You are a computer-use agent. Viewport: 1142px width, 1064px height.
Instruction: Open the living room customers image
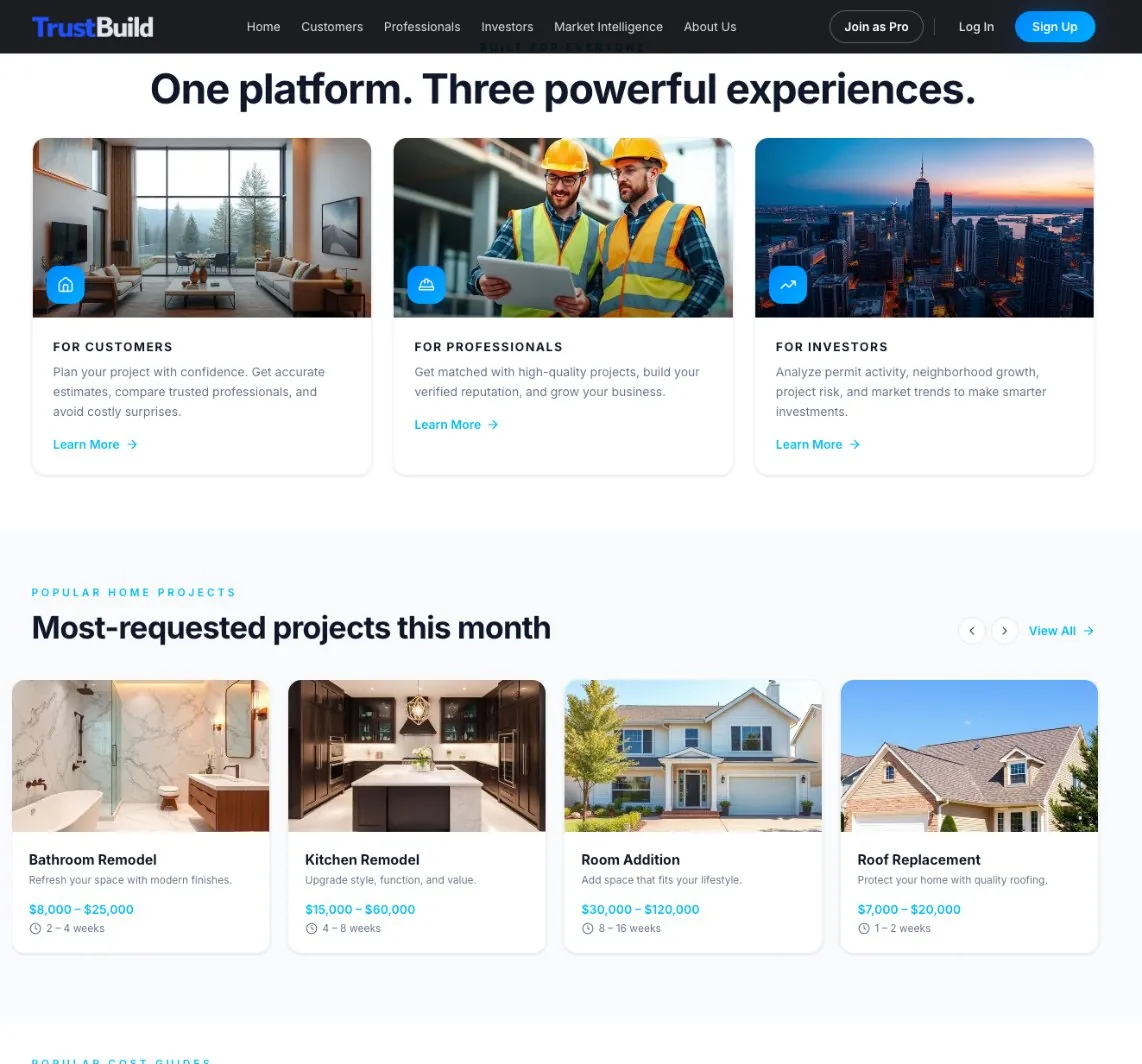click(202, 228)
